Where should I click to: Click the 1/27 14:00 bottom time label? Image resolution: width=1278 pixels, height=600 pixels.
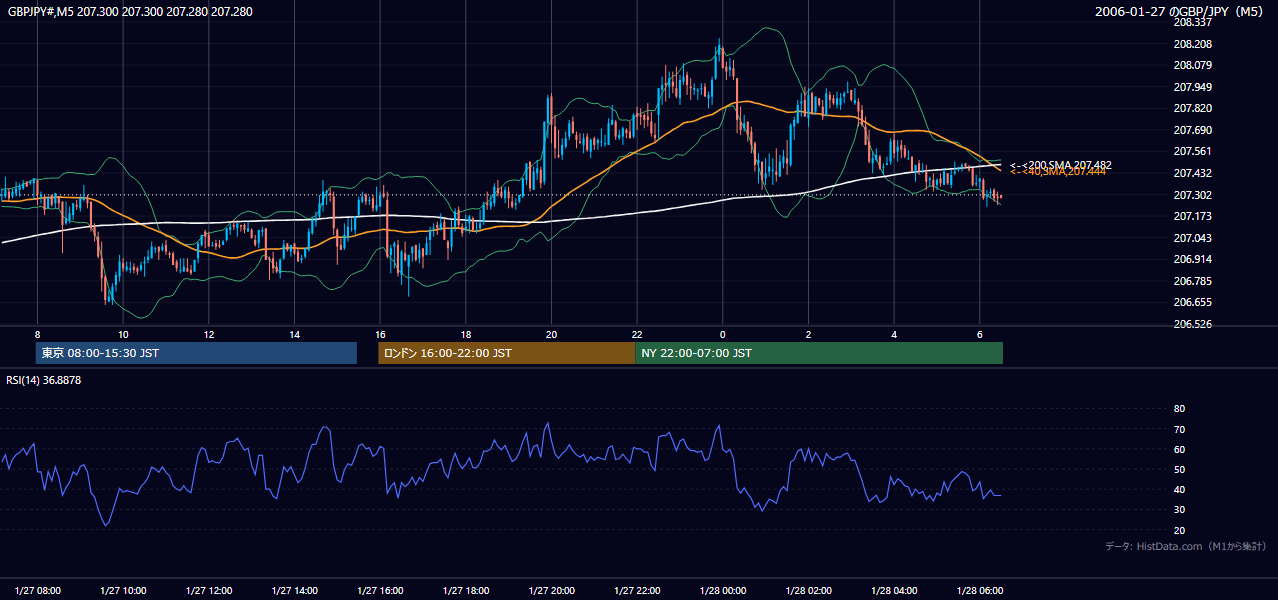pos(295,591)
